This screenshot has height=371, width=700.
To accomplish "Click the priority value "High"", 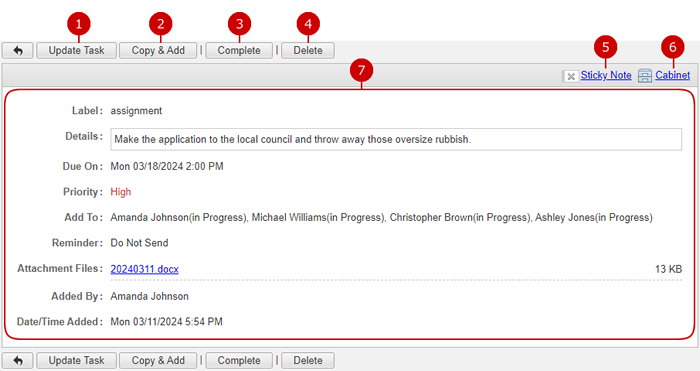I will click(x=121, y=192).
